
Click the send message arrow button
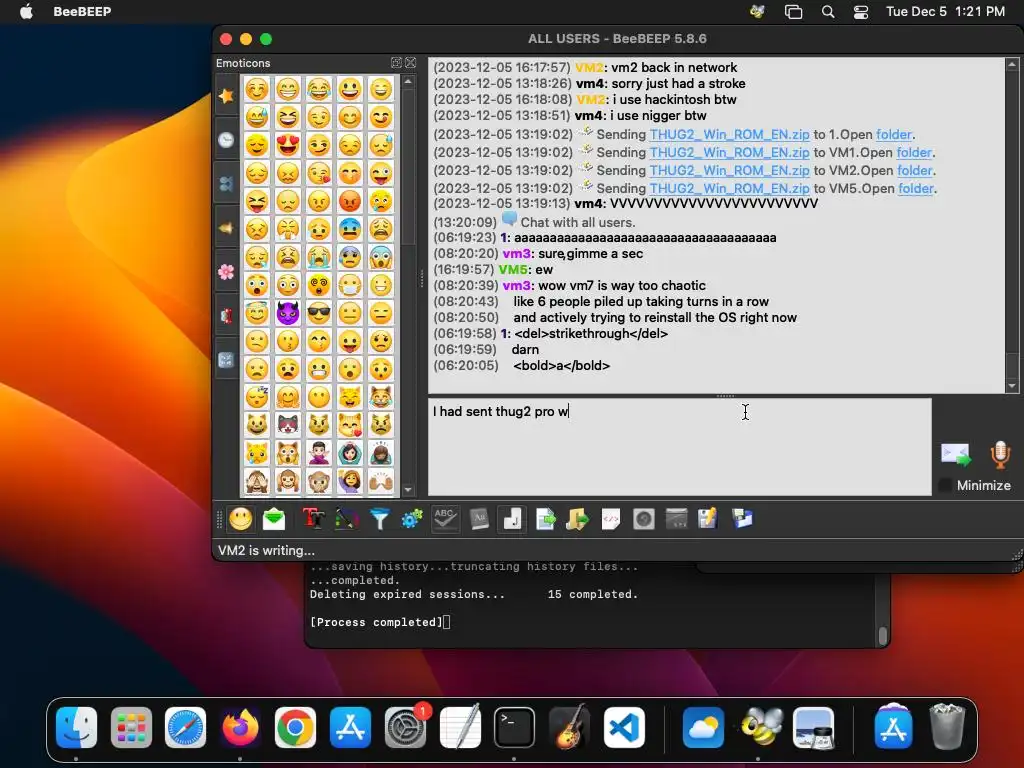(x=956, y=455)
